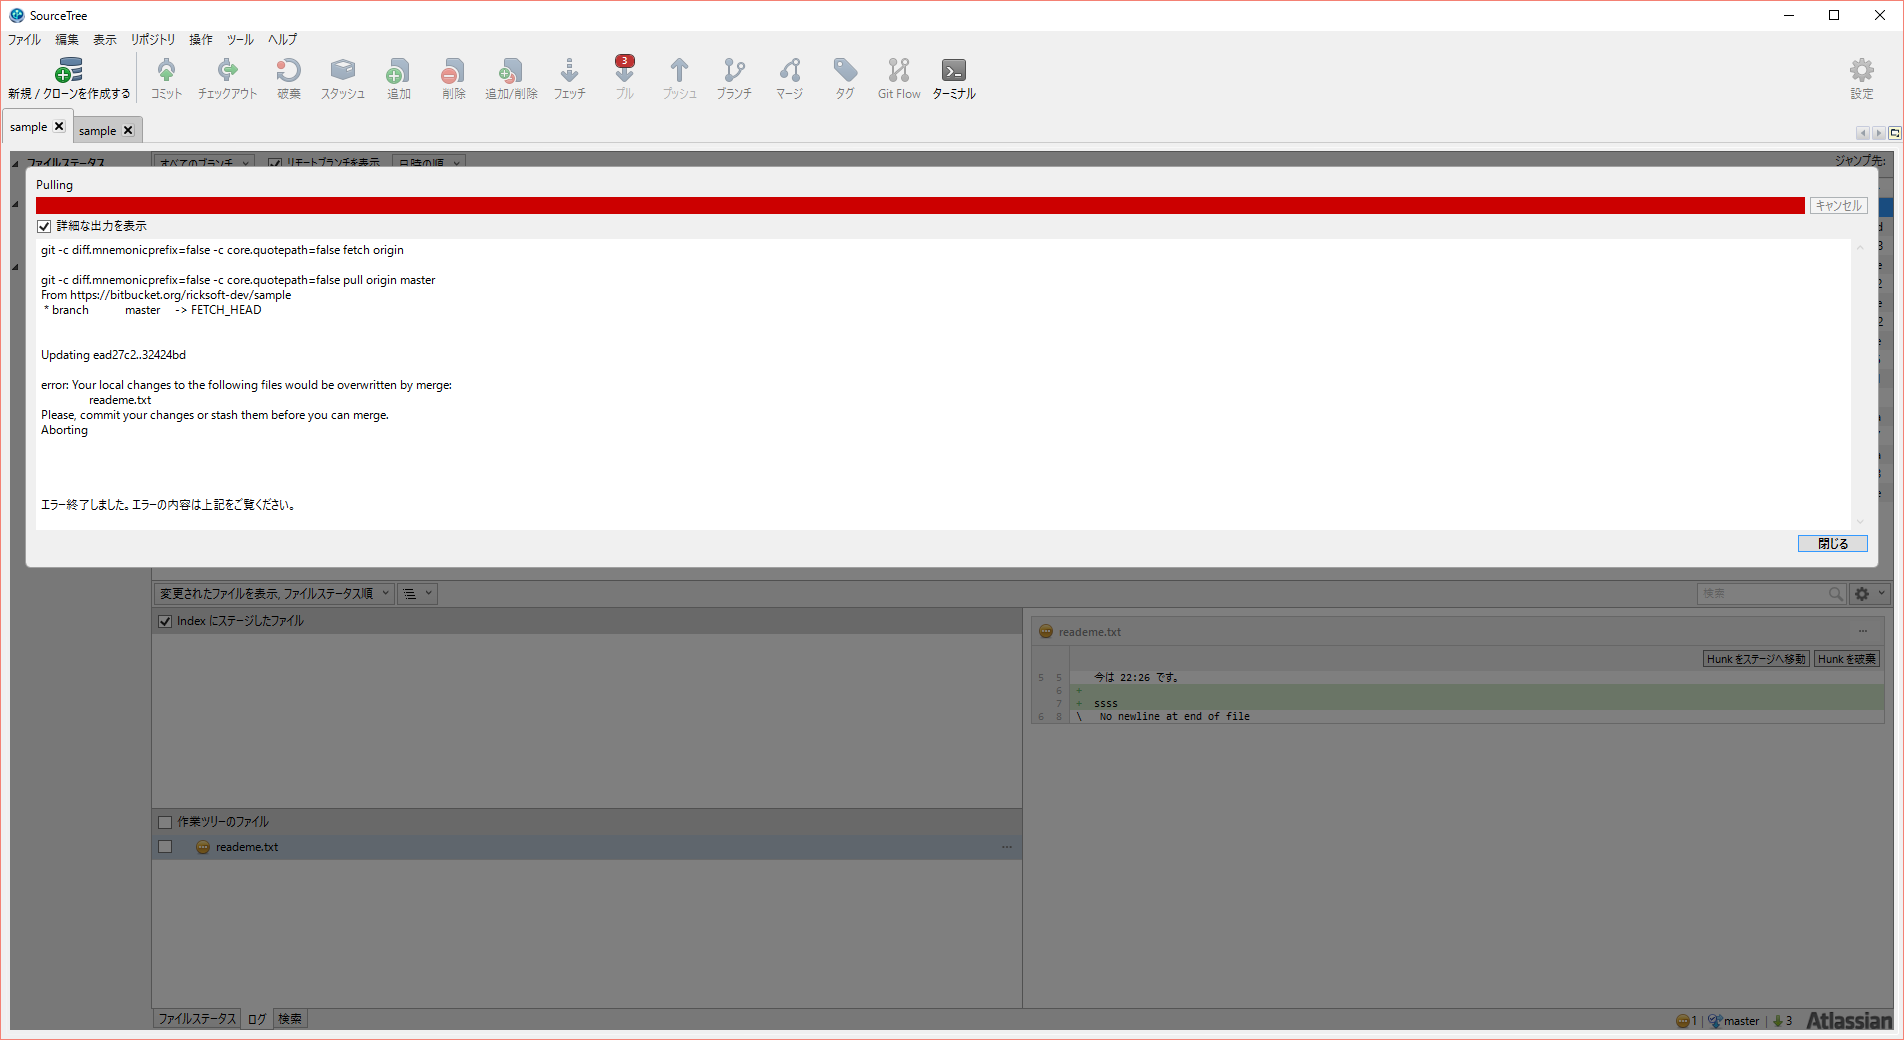This screenshot has width=1904, height=1040.
Task: Click 'No newline at end of file' line
Action: [x=1174, y=717]
